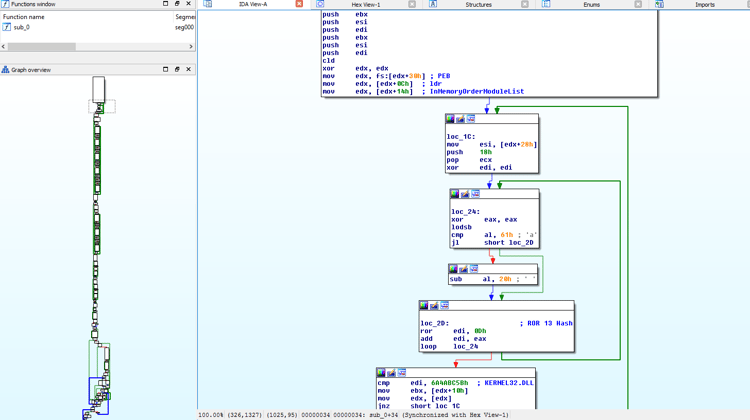Switch to the Imports tab
The width and height of the screenshot is (750, 420).
(x=705, y=4)
